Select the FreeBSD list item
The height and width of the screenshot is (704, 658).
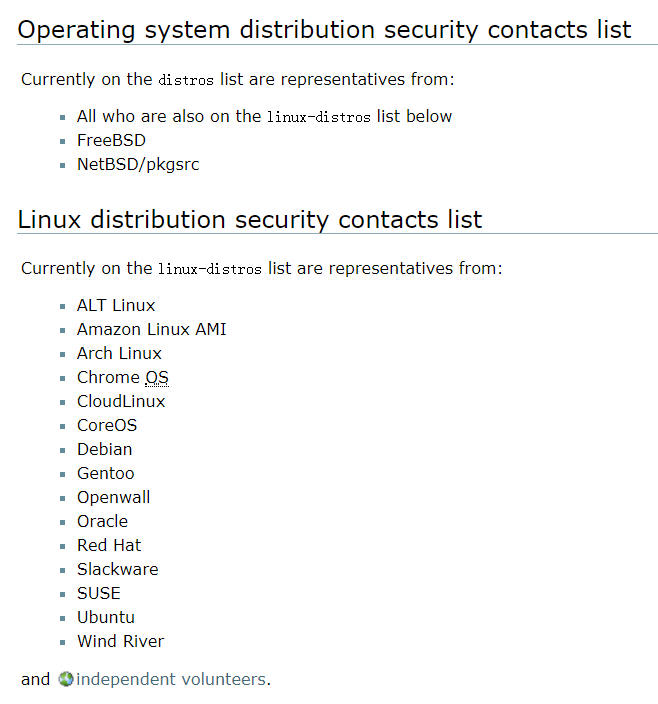pos(111,141)
